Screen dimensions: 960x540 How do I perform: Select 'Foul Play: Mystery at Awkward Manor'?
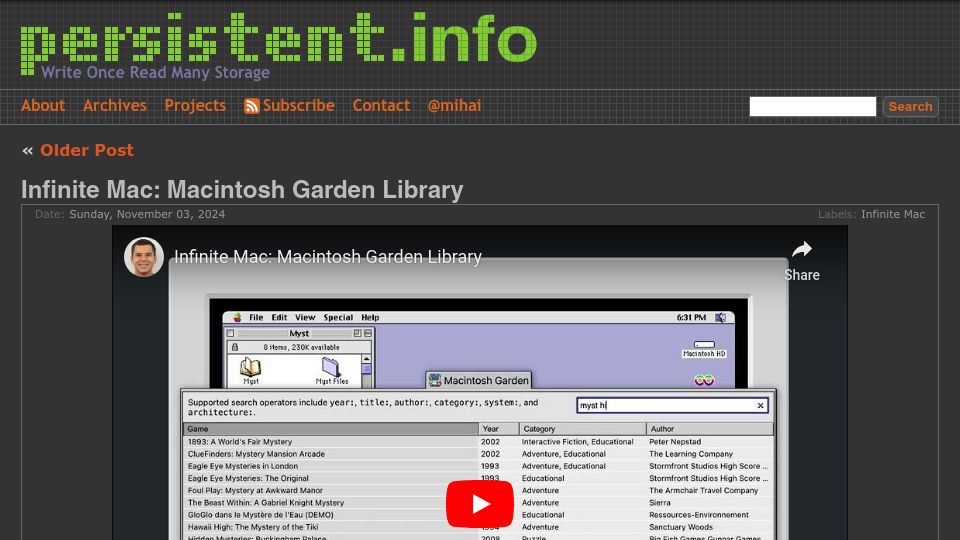255,490
